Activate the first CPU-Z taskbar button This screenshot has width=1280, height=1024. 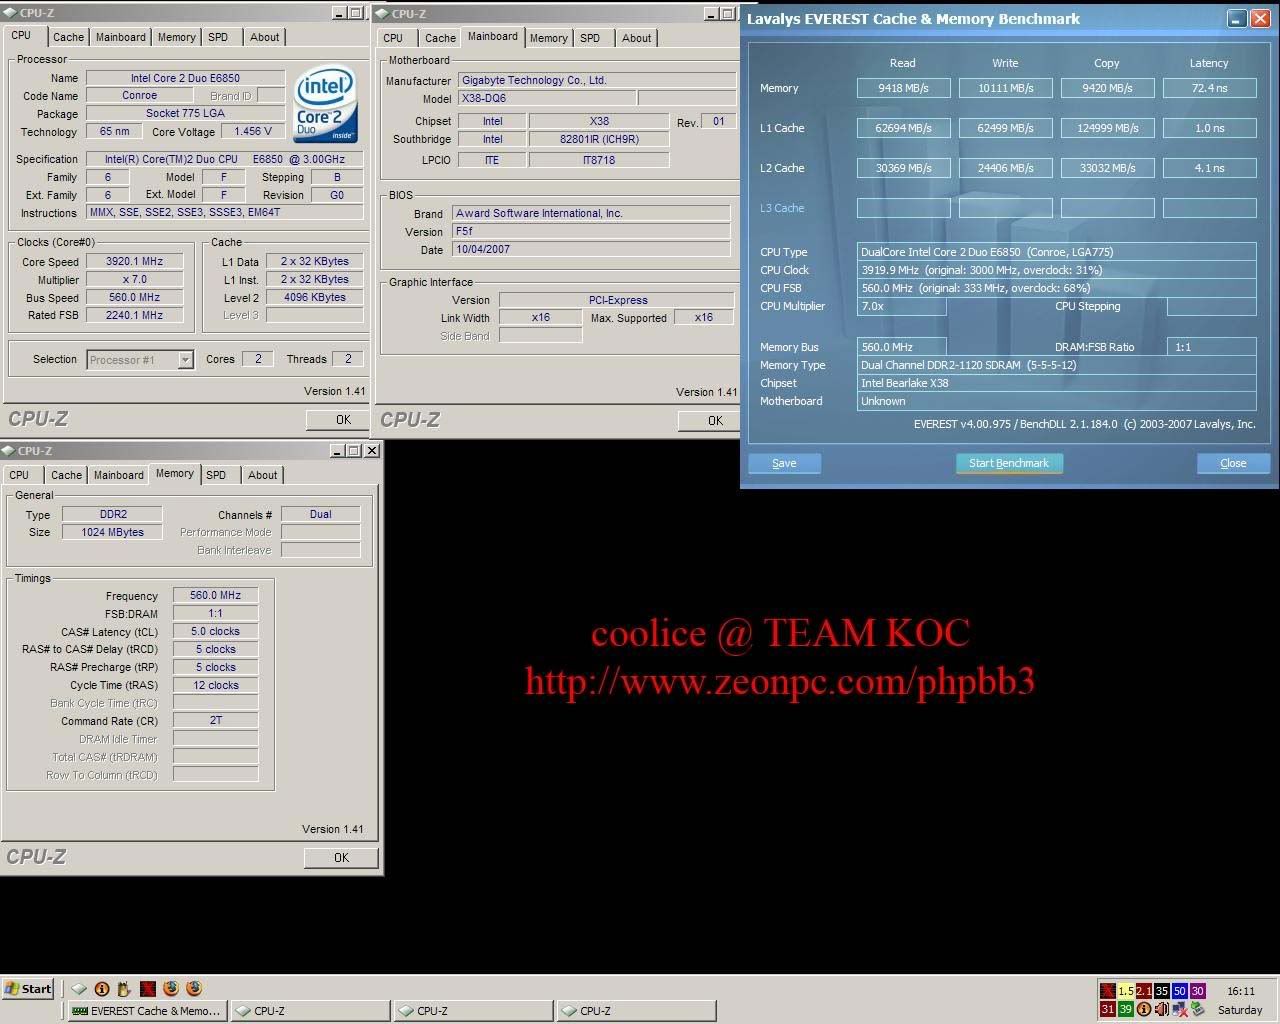click(x=310, y=1011)
